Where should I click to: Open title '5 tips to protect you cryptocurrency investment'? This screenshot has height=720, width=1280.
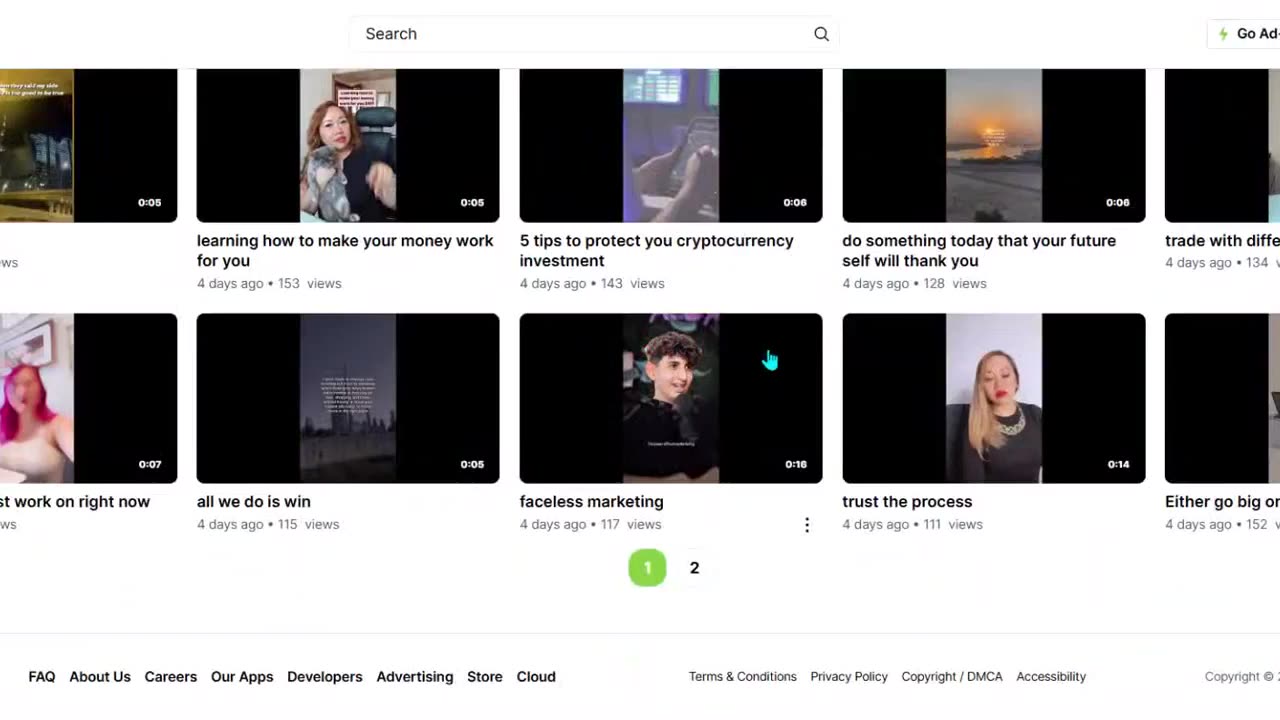point(656,251)
